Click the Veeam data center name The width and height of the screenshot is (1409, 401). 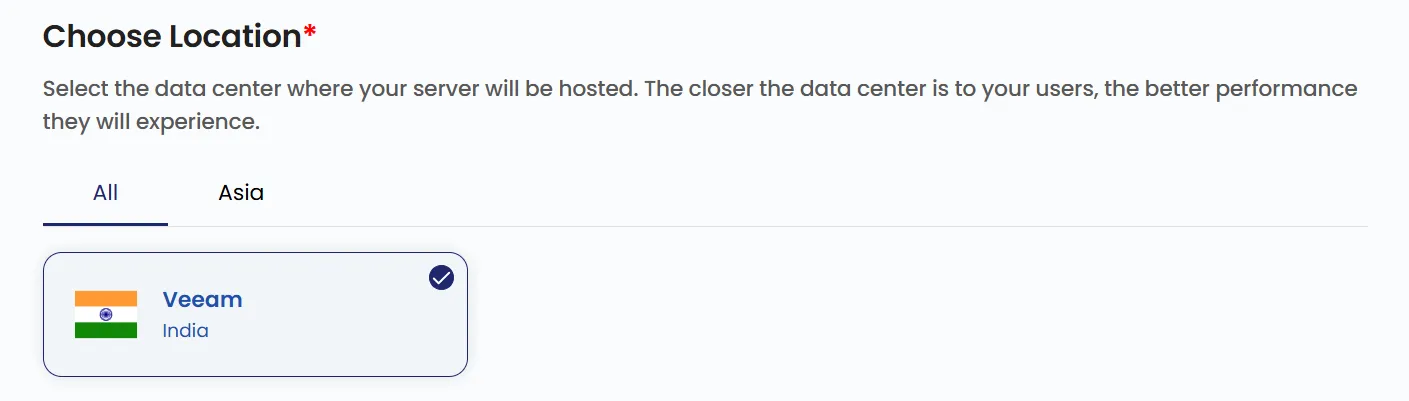(x=202, y=299)
